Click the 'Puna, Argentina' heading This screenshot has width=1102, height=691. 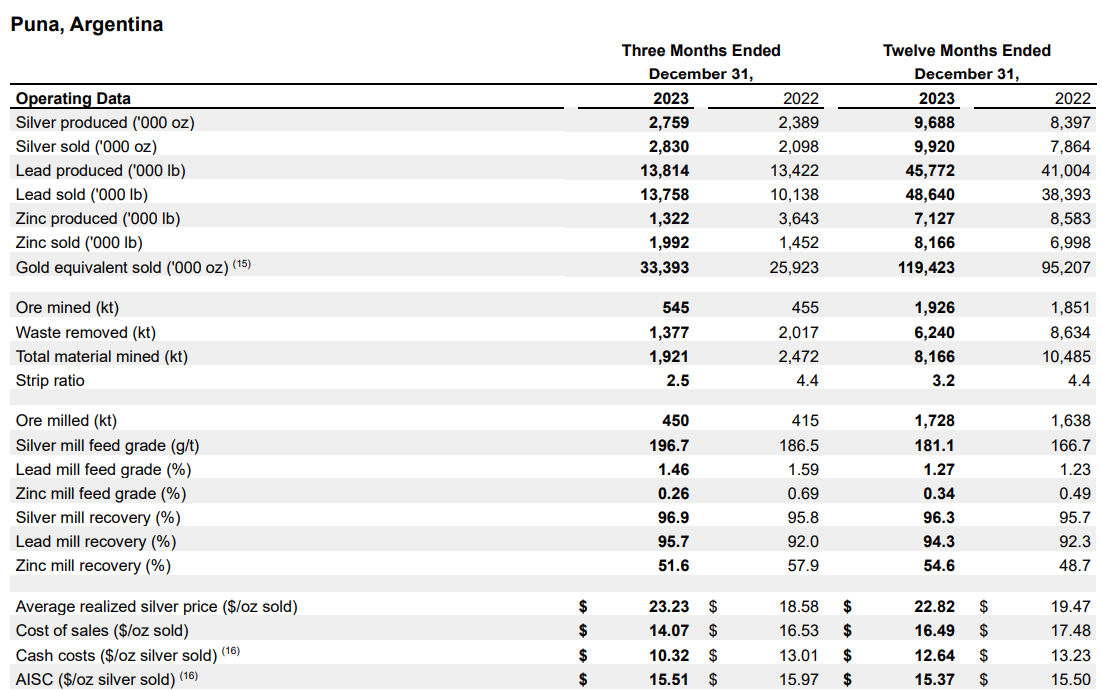(x=87, y=25)
